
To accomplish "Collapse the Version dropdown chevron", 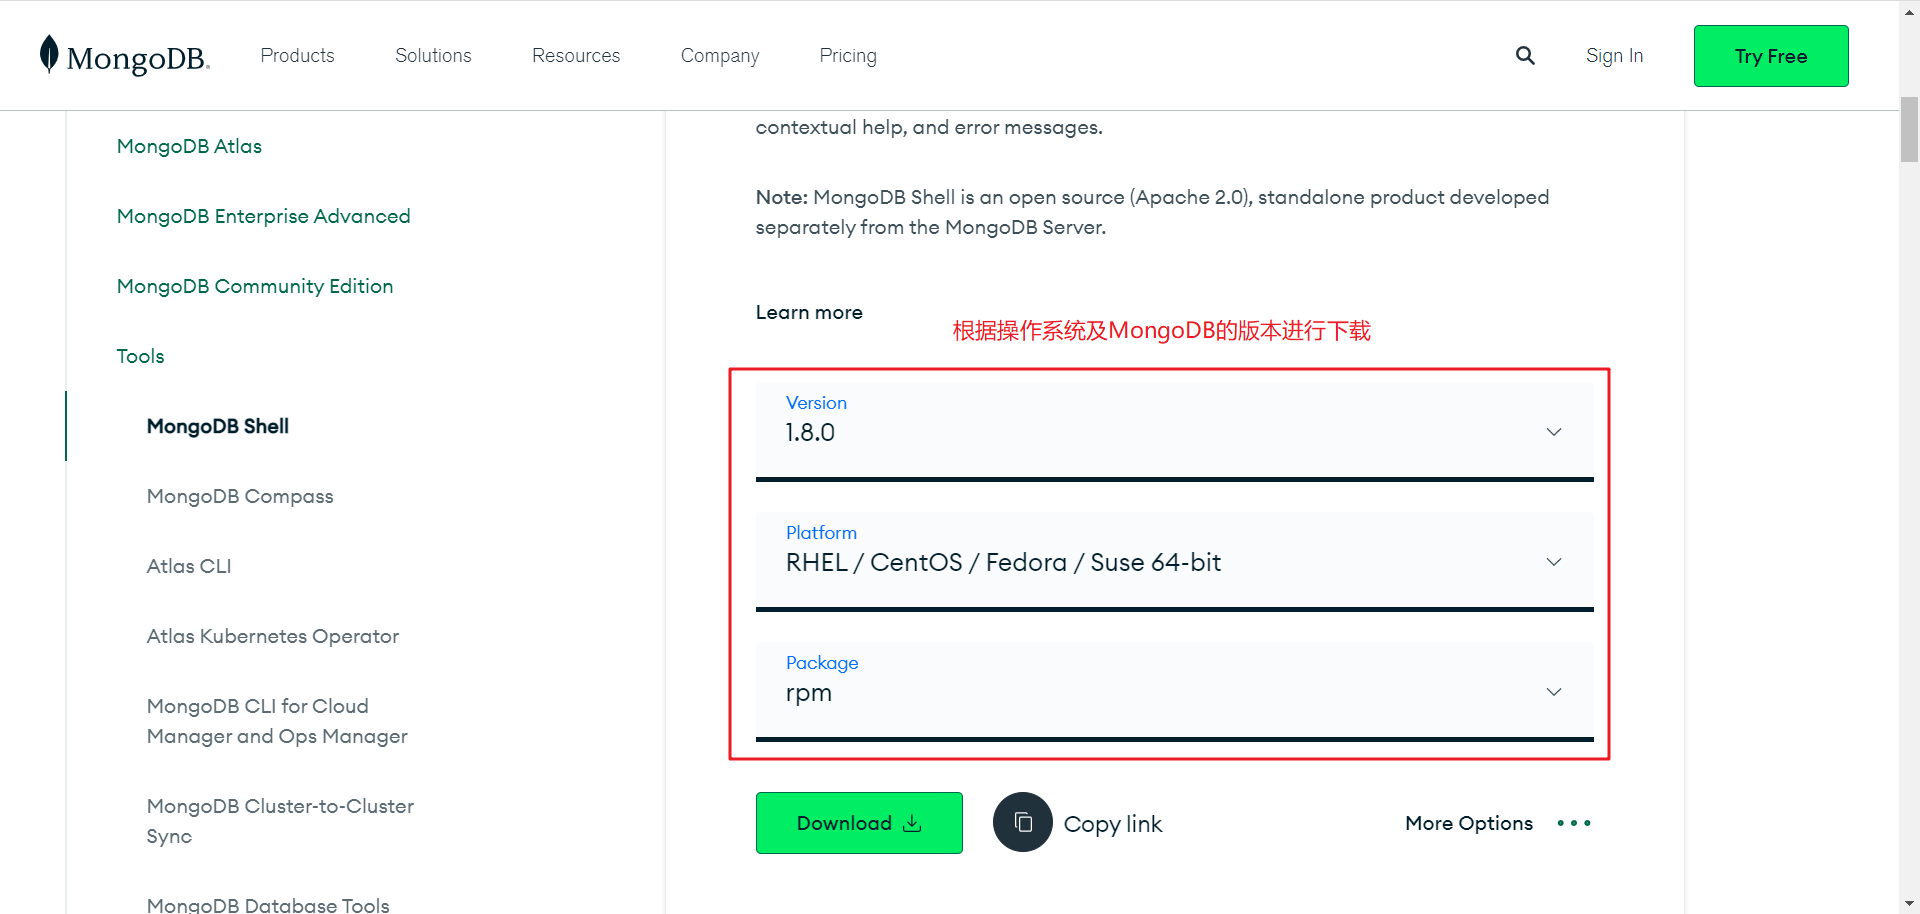I will pyautogui.click(x=1553, y=431).
